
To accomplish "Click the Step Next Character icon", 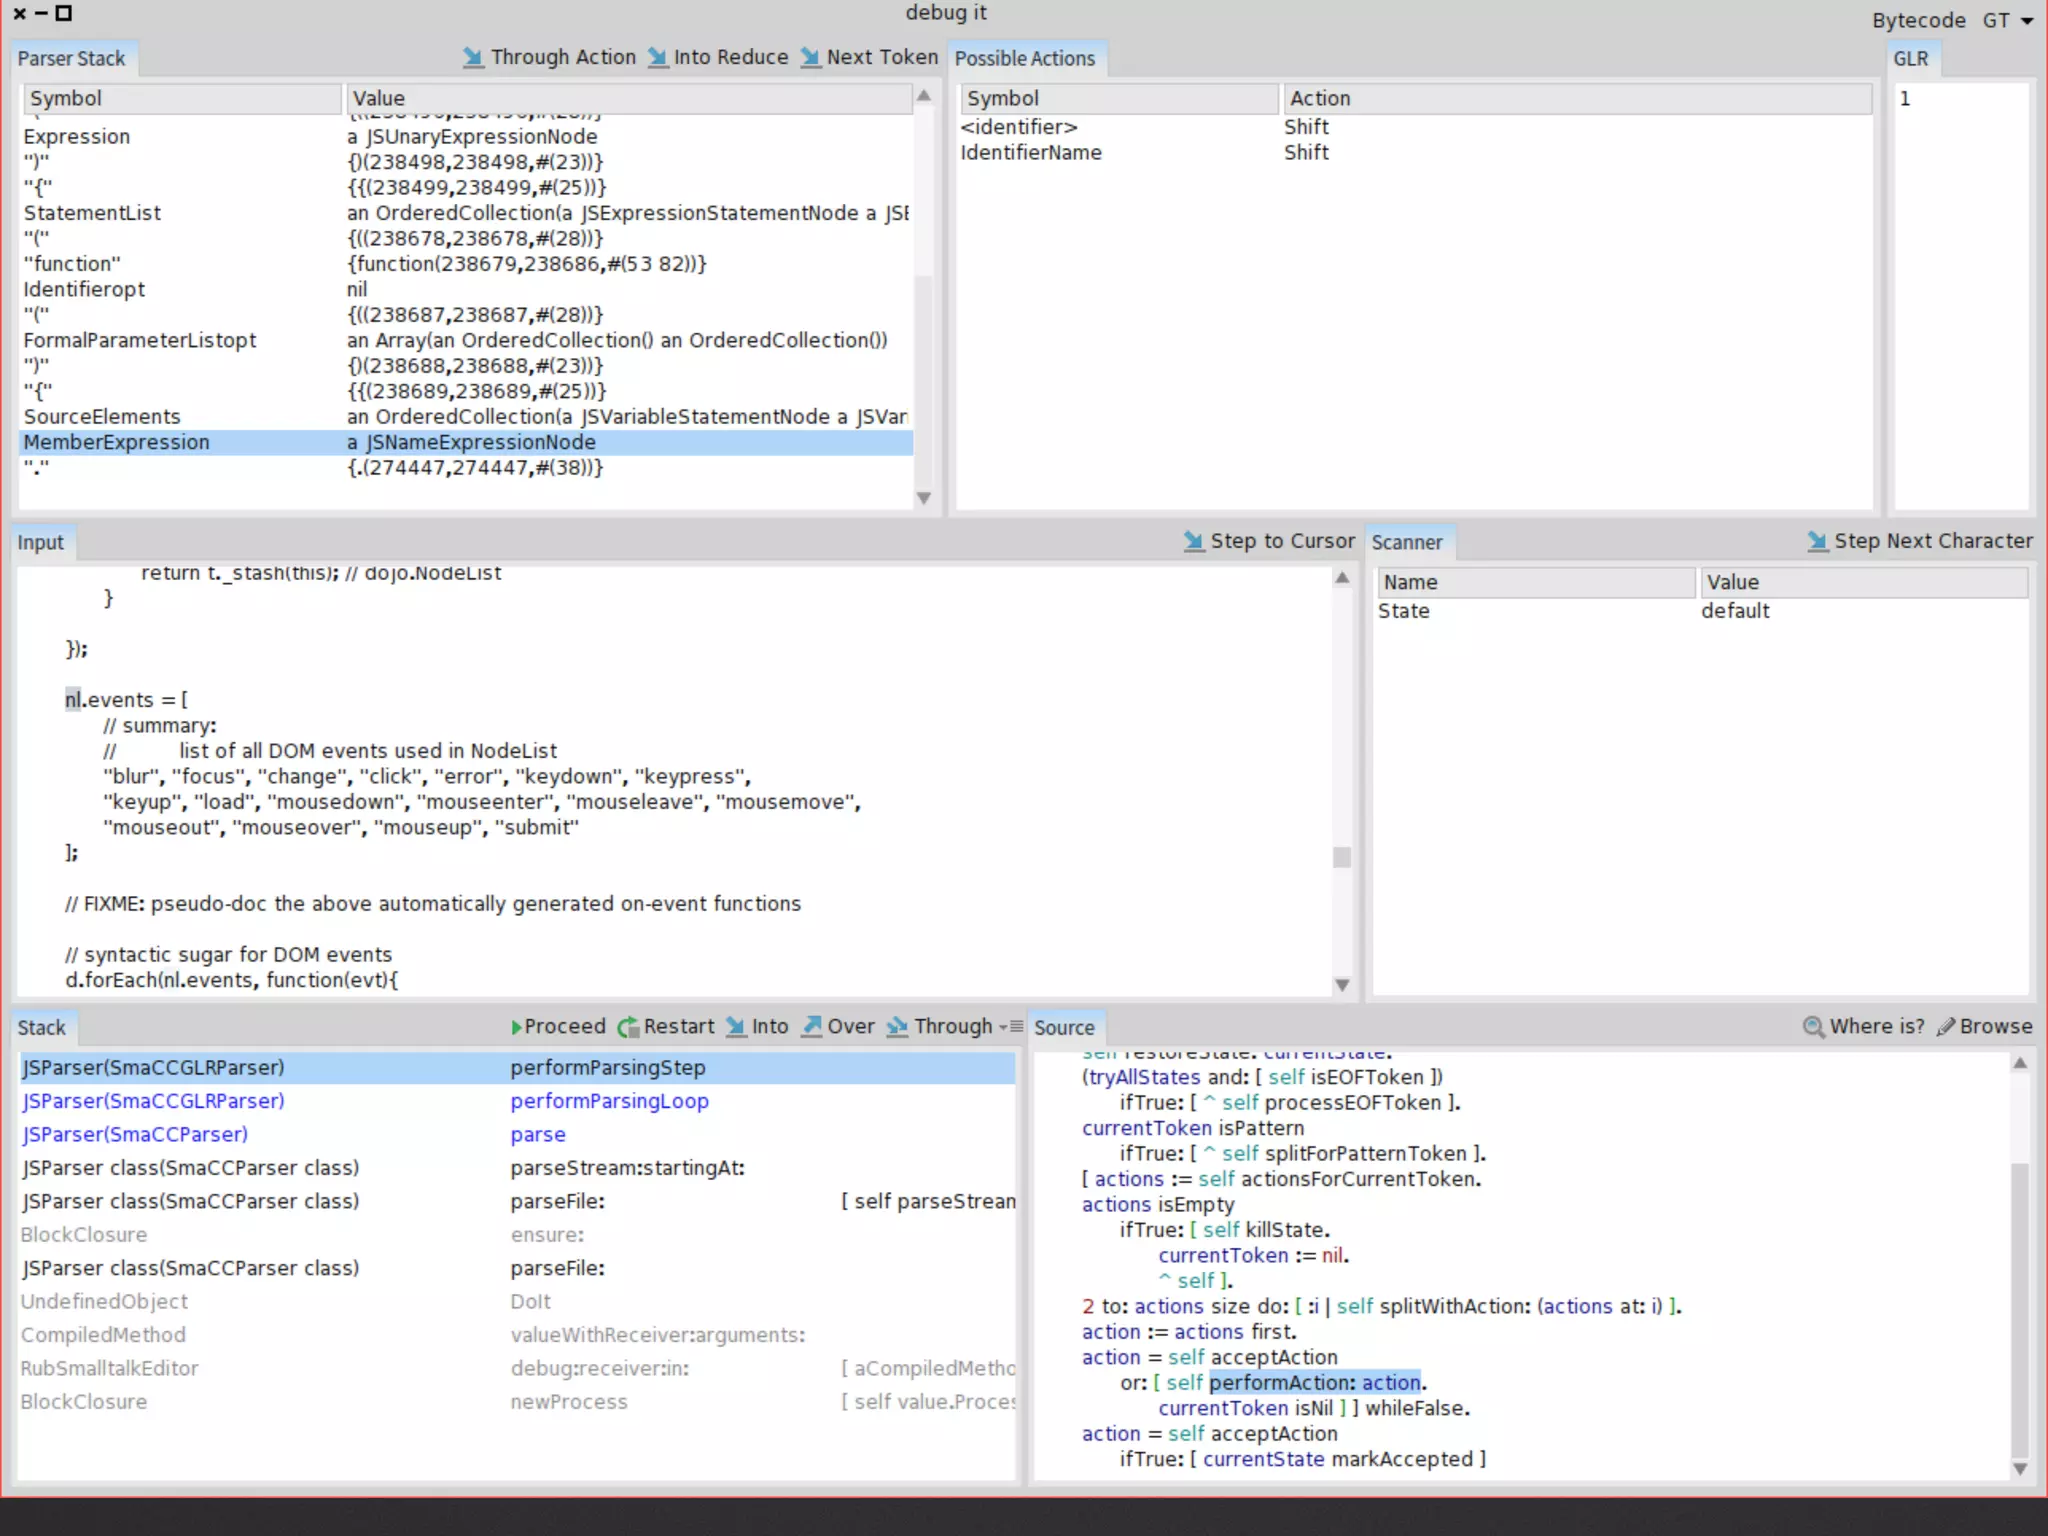I will click(x=1818, y=541).
